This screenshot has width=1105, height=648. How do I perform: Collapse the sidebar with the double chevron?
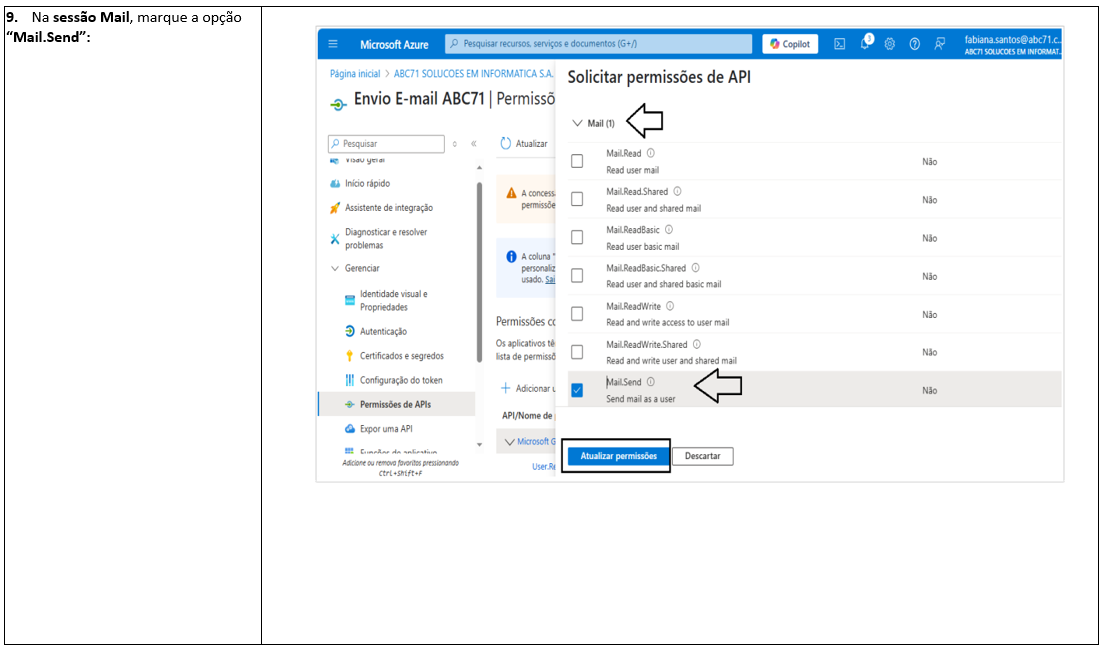click(473, 144)
